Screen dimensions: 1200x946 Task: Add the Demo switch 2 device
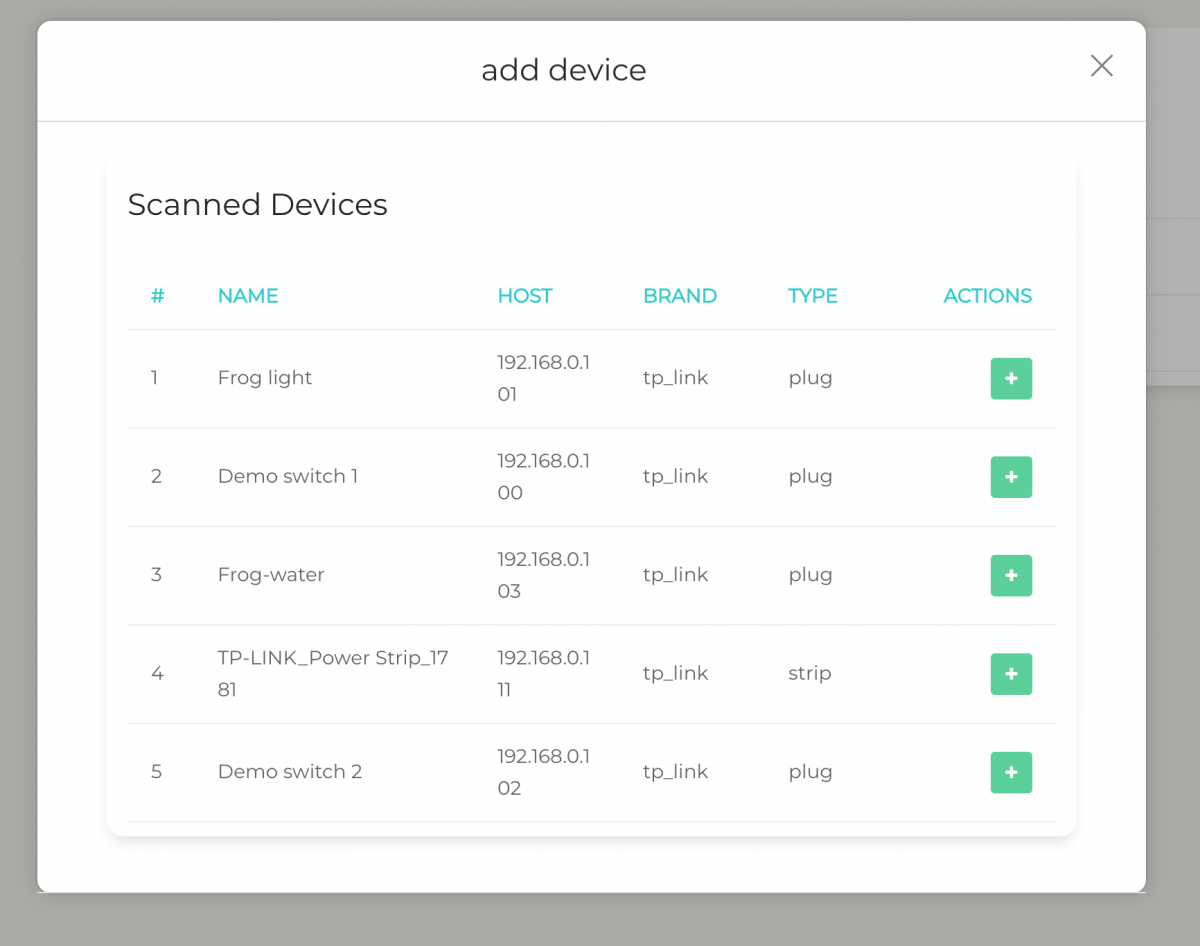click(1011, 773)
